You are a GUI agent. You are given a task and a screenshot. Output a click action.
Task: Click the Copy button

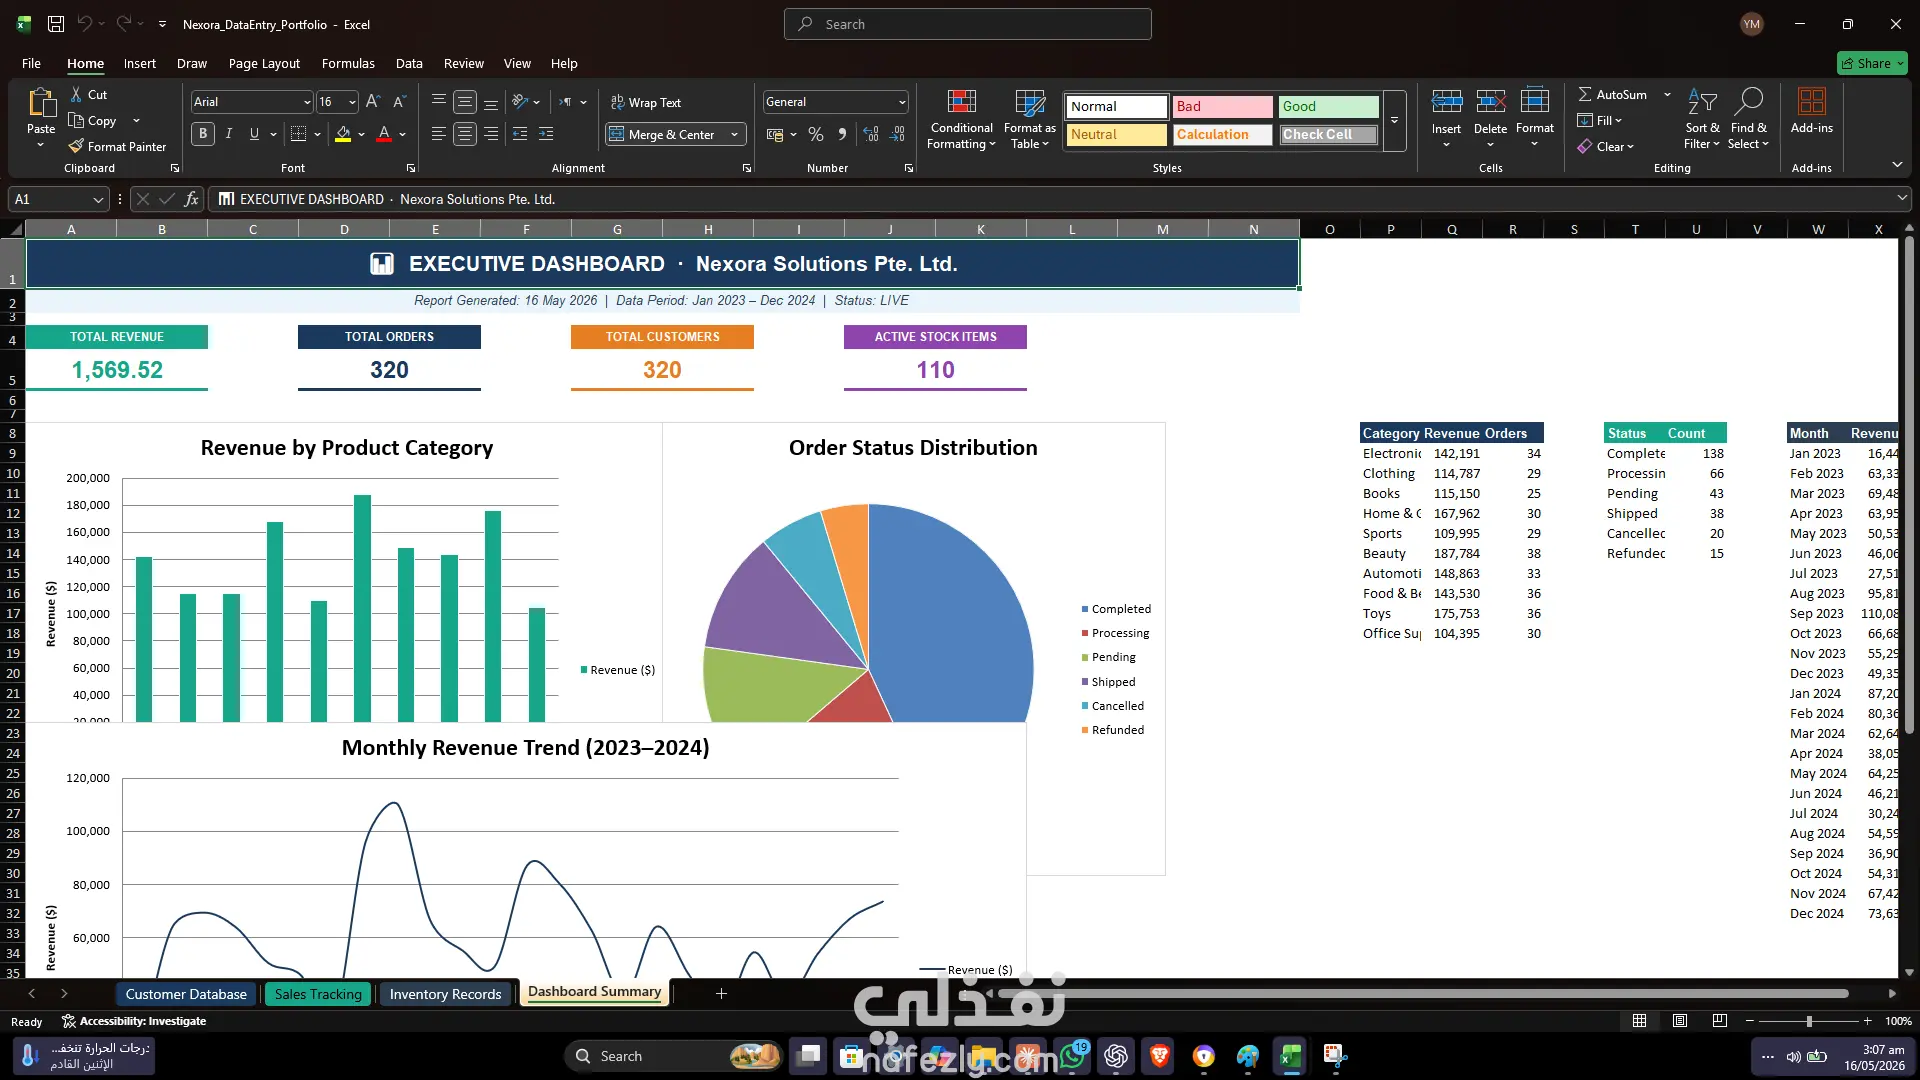[x=93, y=120]
